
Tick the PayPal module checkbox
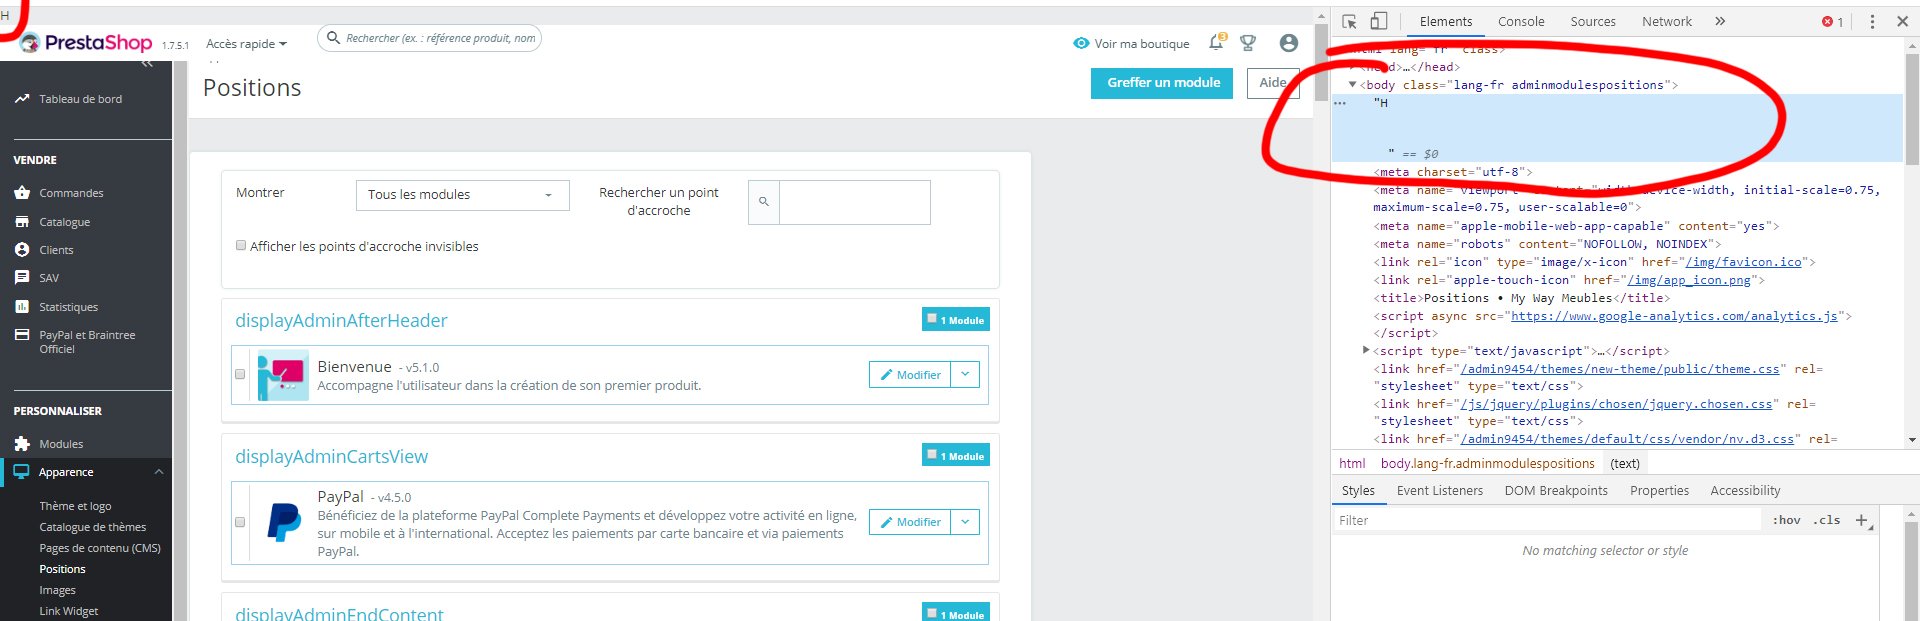pos(240,522)
